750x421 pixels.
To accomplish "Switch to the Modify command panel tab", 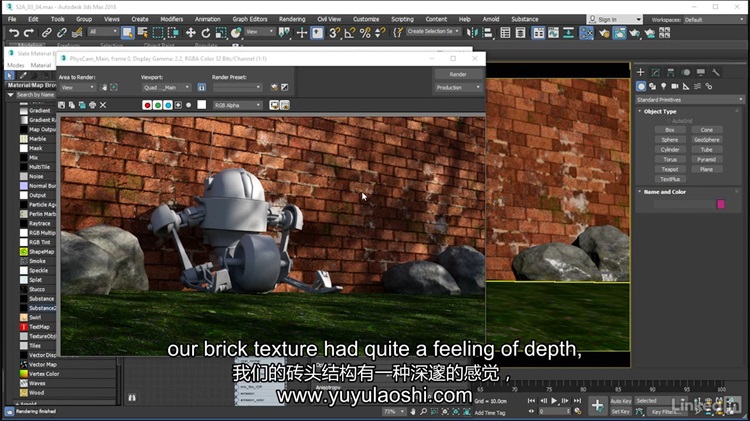I will click(655, 72).
